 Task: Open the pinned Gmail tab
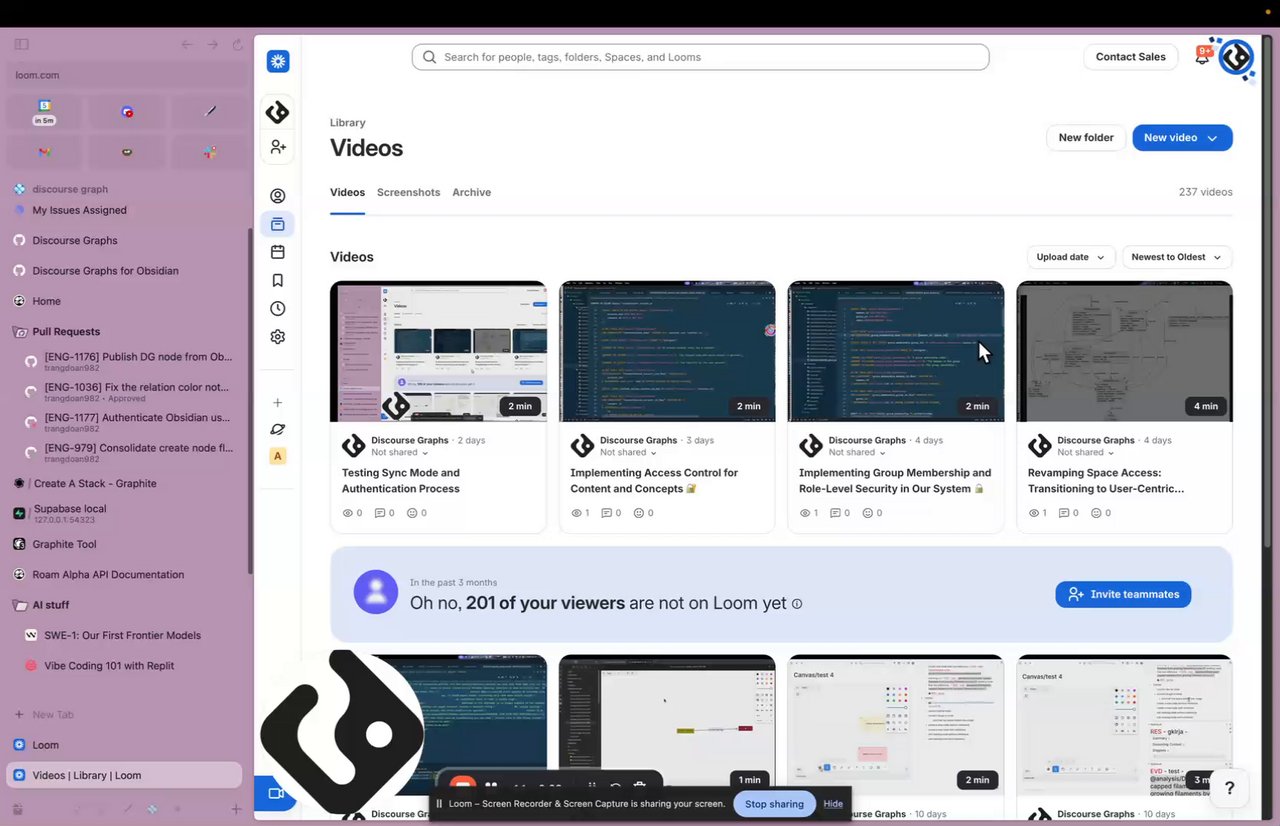tap(44, 152)
